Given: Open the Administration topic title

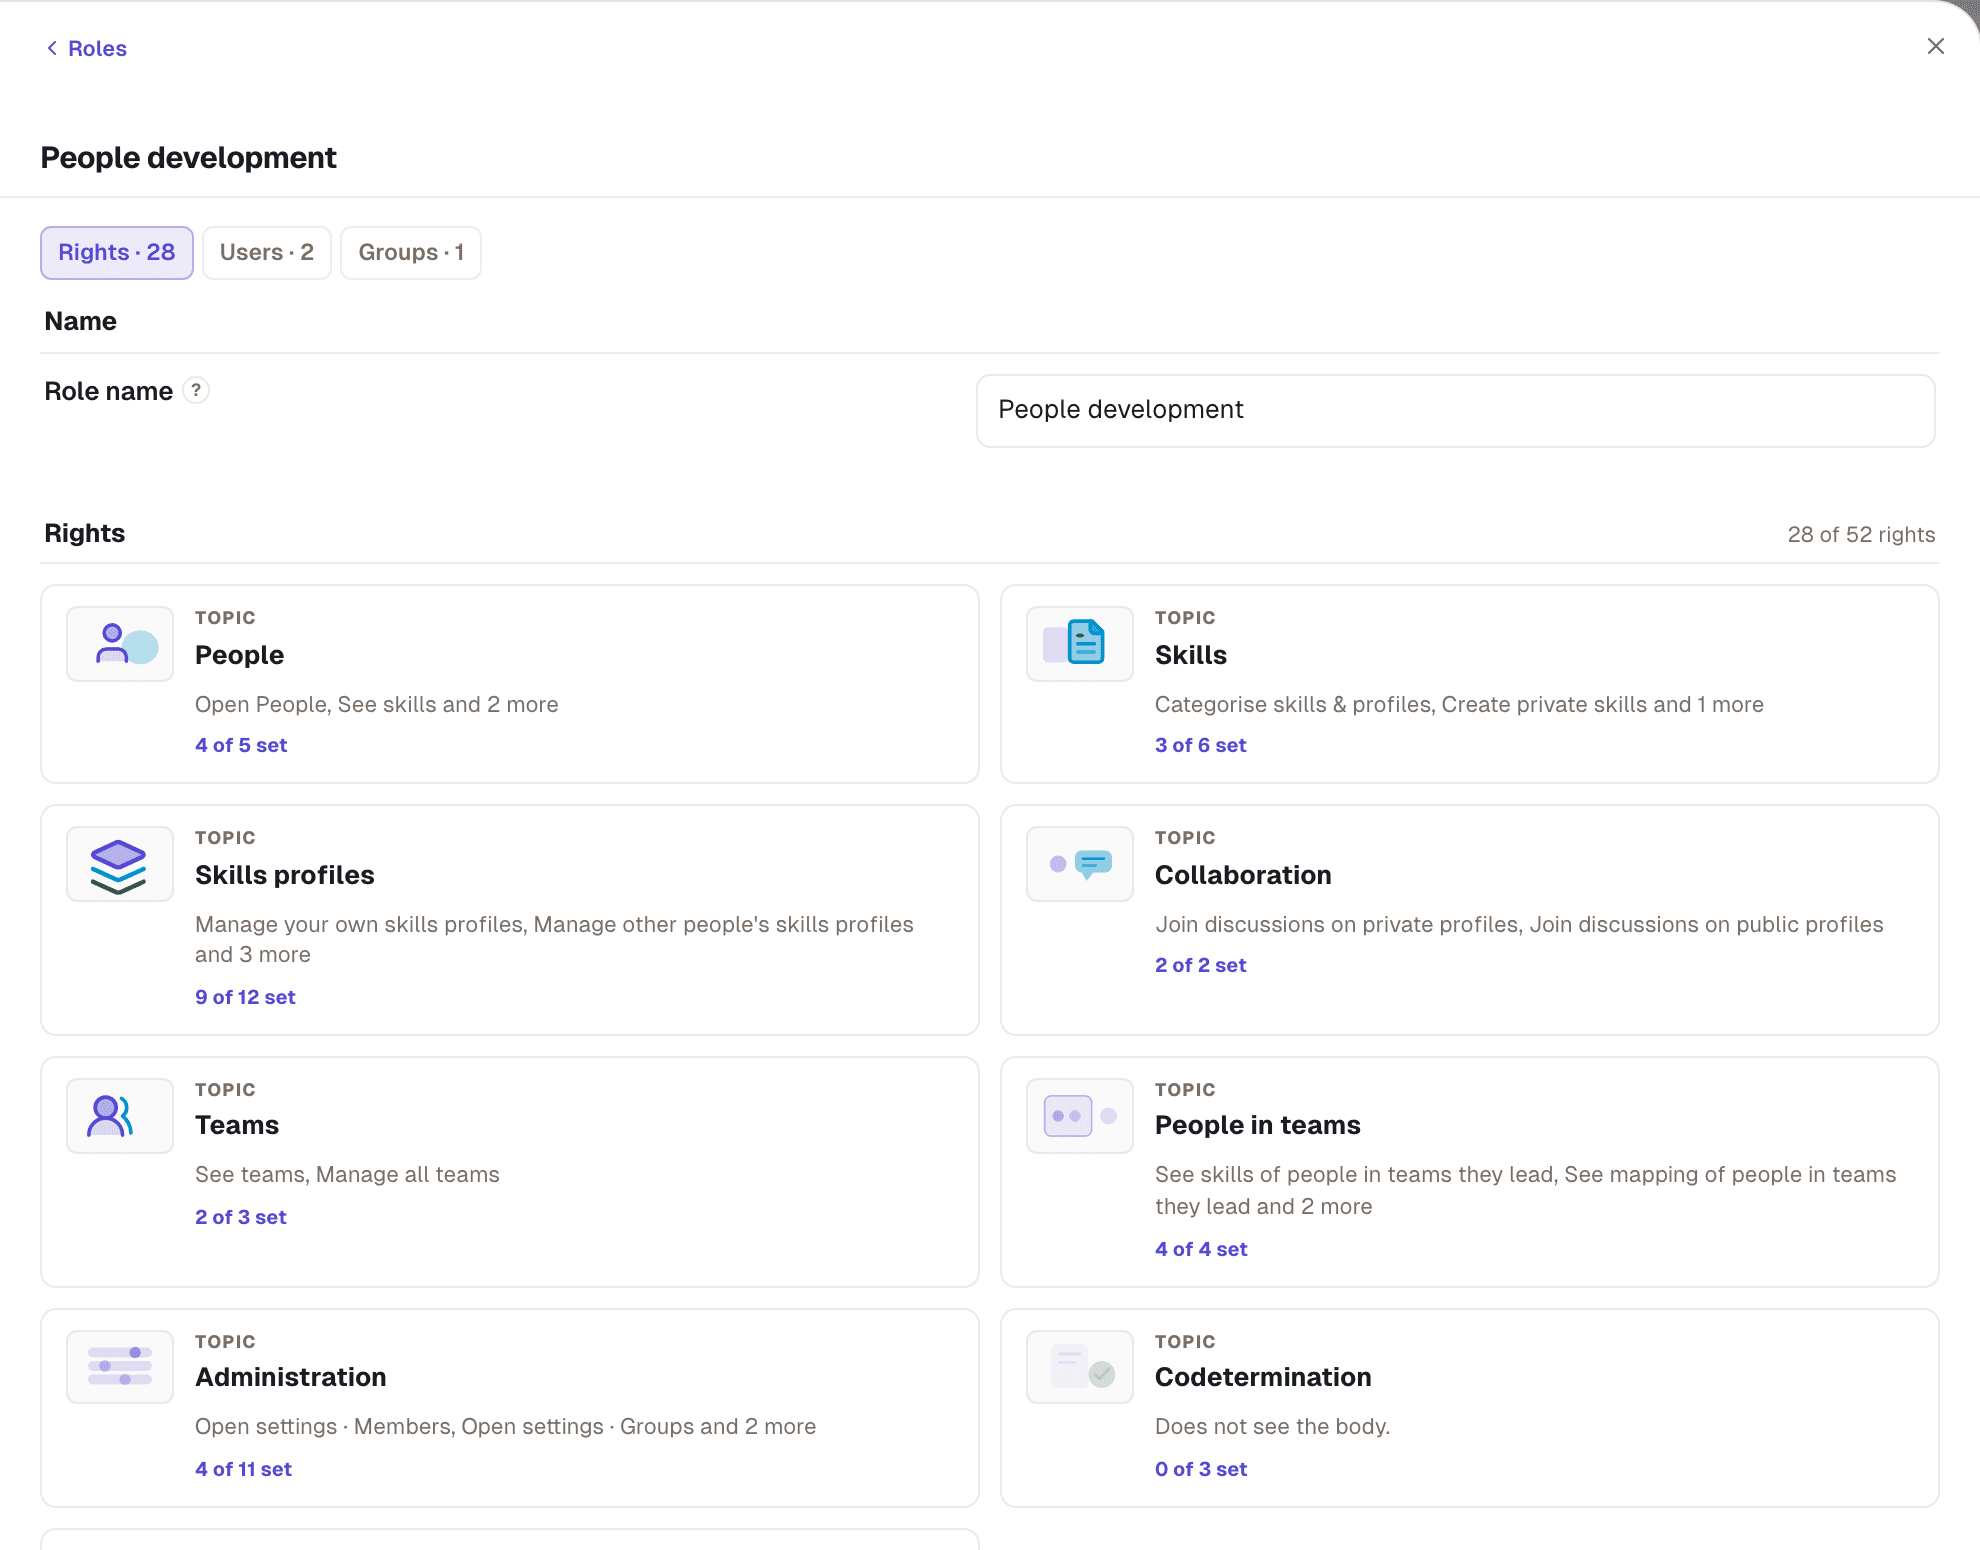Looking at the screenshot, I should tap(290, 1377).
